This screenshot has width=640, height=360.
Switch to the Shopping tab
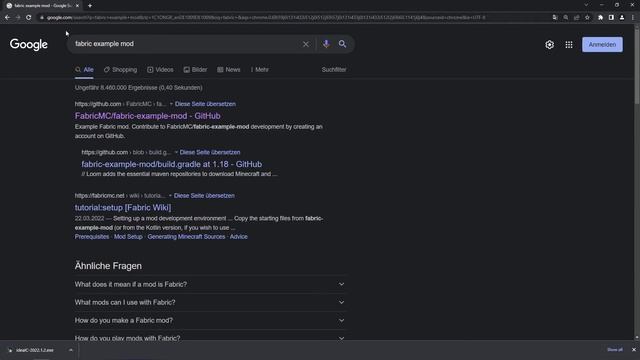(x=120, y=70)
